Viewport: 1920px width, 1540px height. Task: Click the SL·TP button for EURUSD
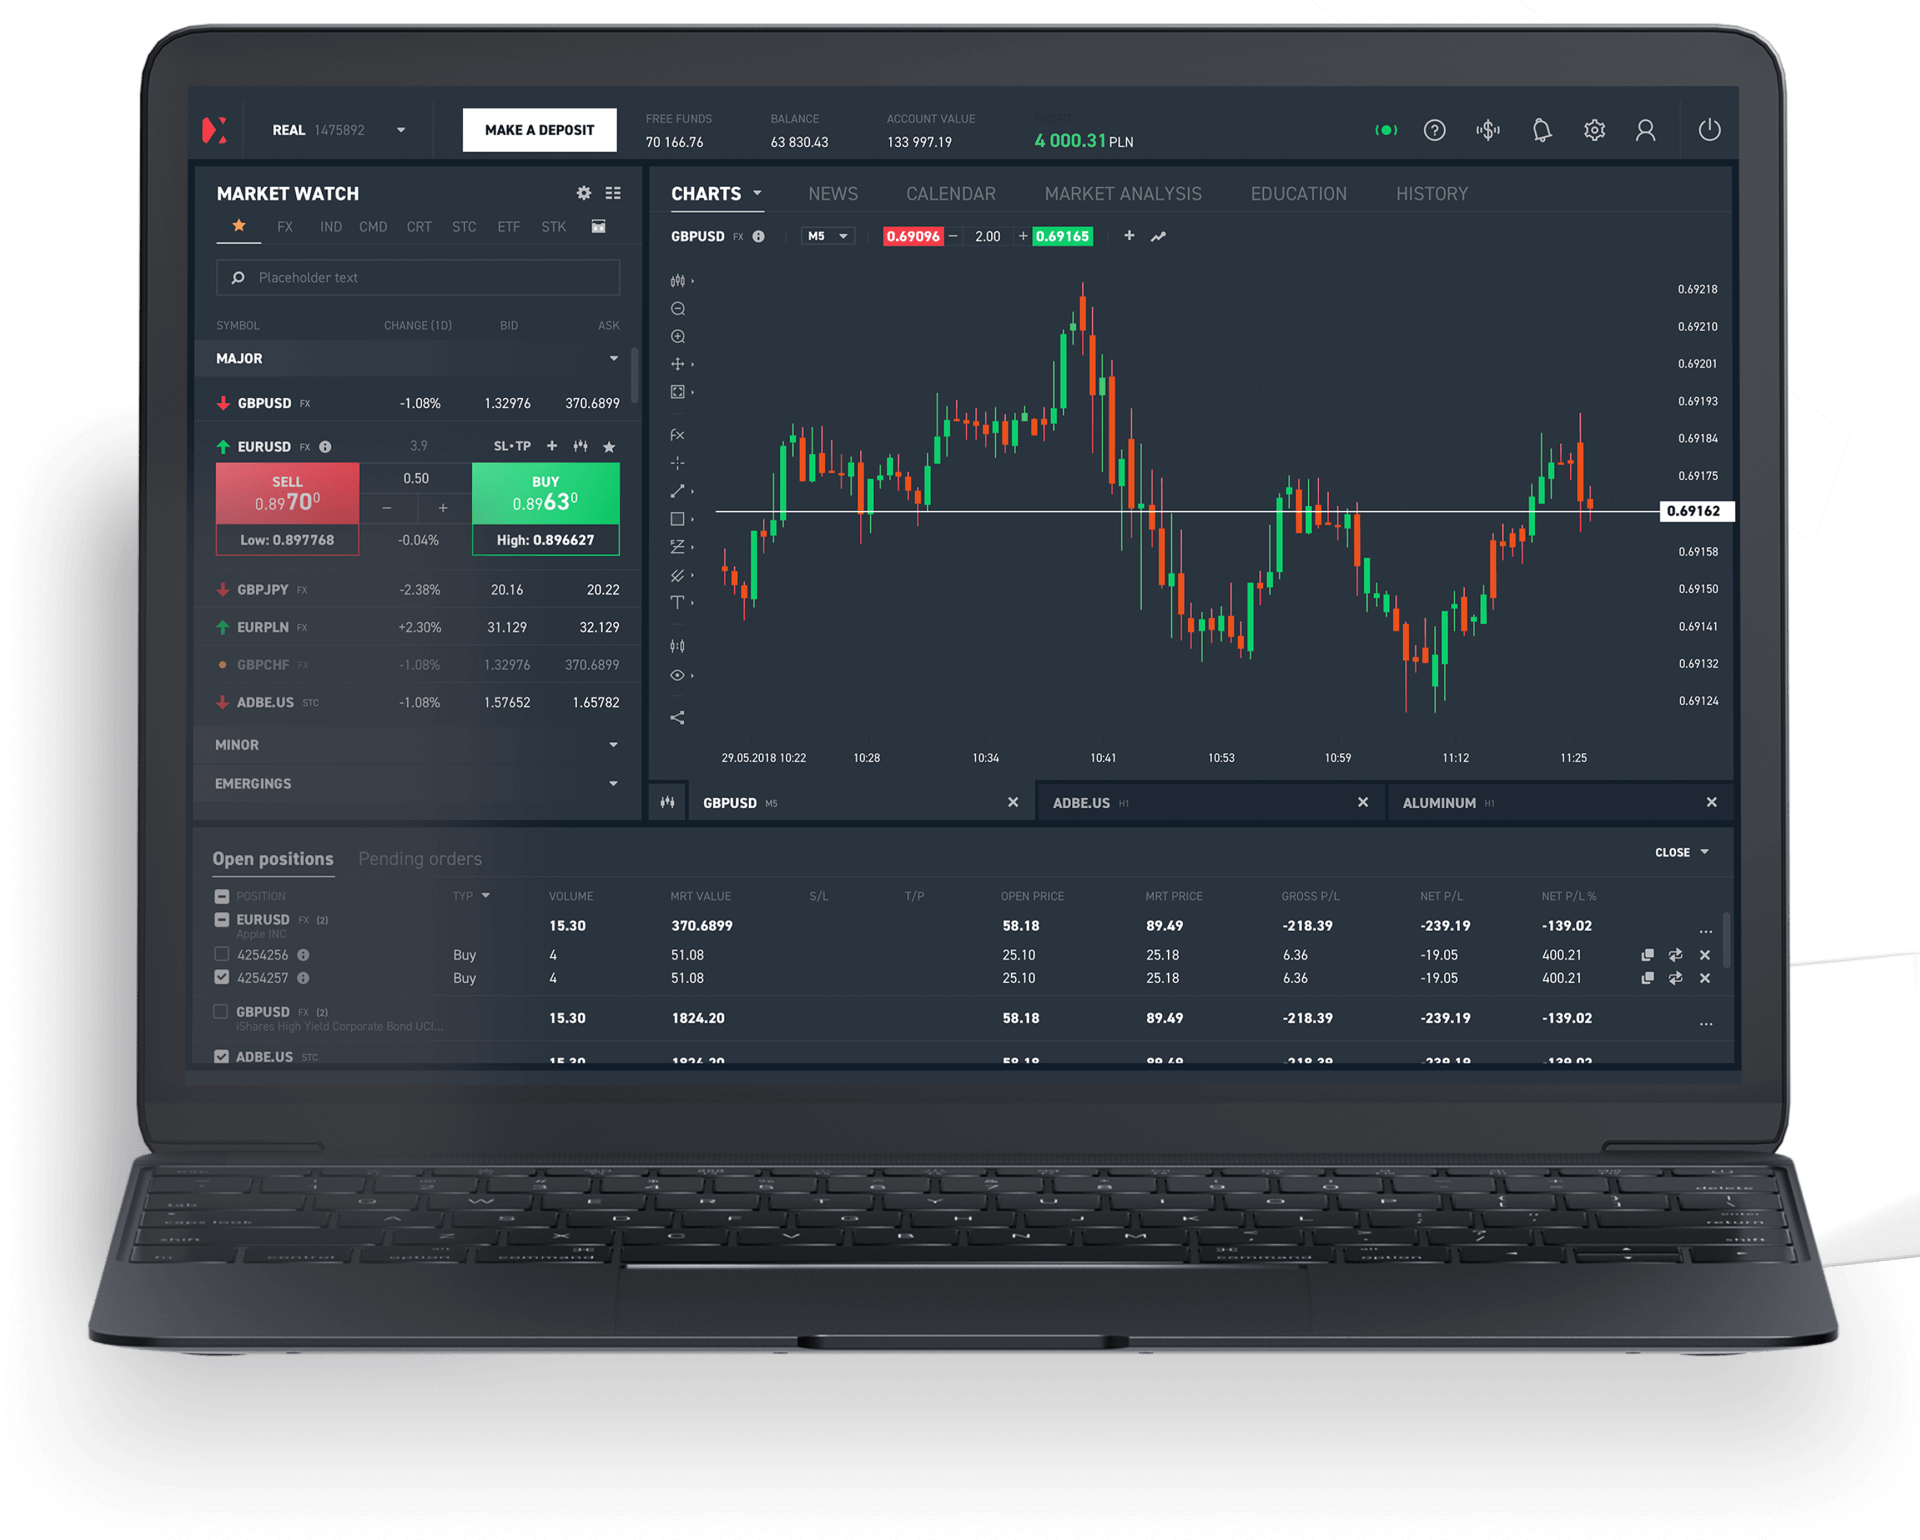513,446
